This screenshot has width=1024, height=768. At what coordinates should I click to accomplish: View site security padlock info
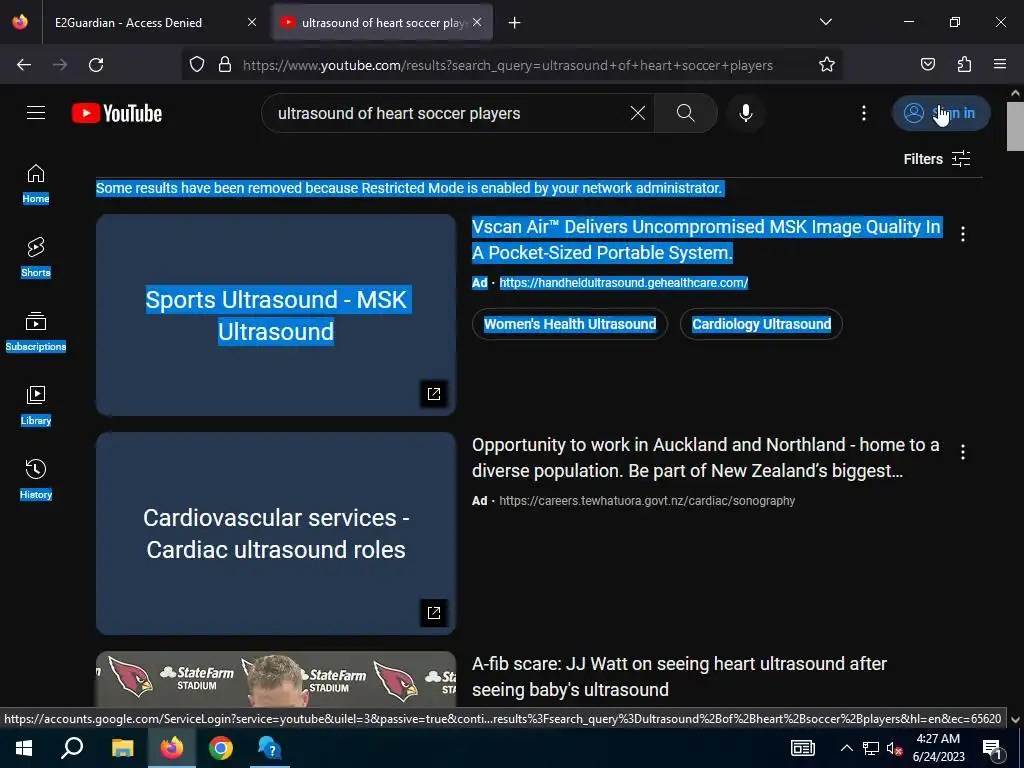225,65
